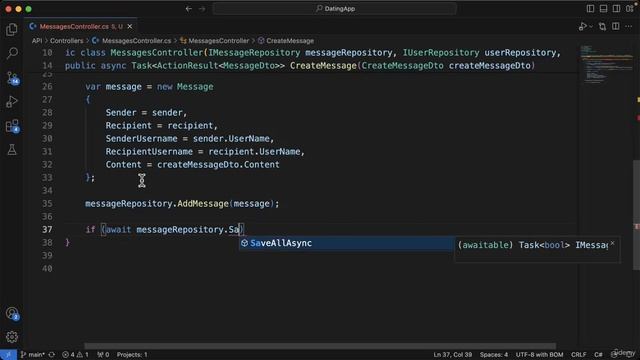Go back with the navigation arrow

(x=189, y=9)
